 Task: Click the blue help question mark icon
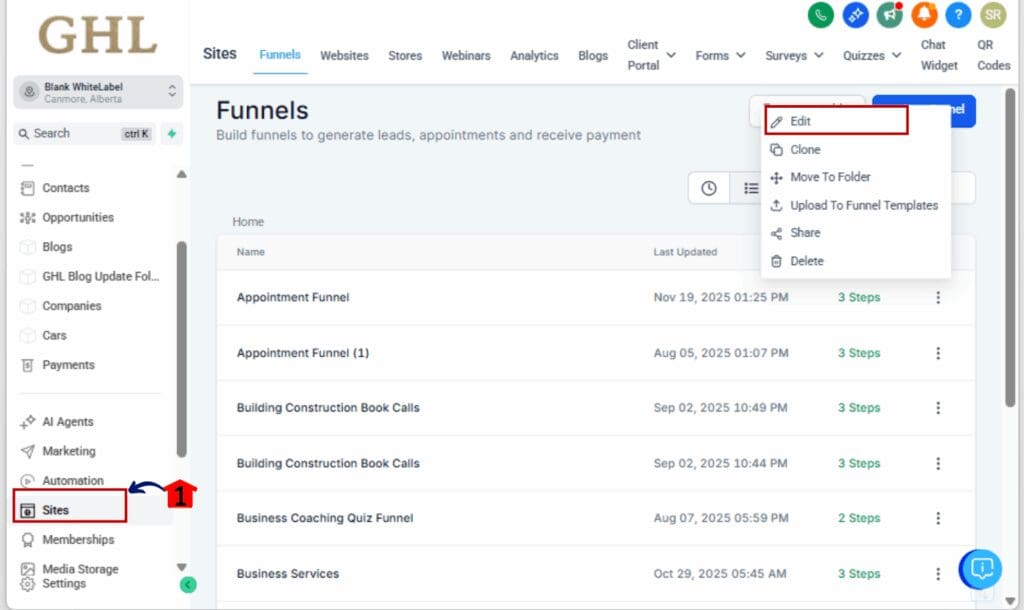[958, 15]
